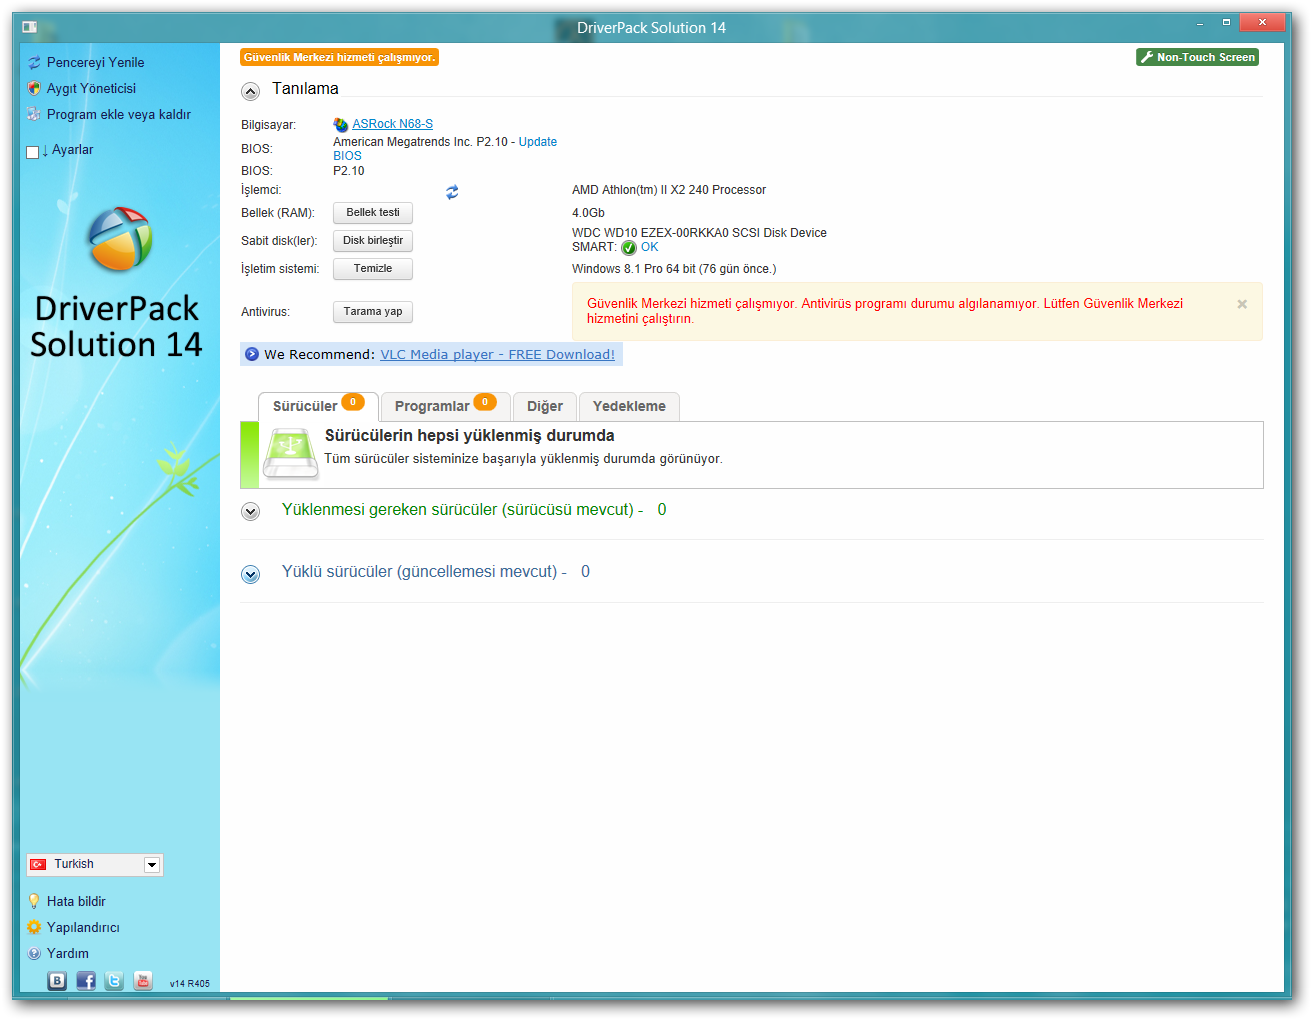Click the AMD Athlon II X2 240 Processor text

pyautogui.click(x=669, y=190)
